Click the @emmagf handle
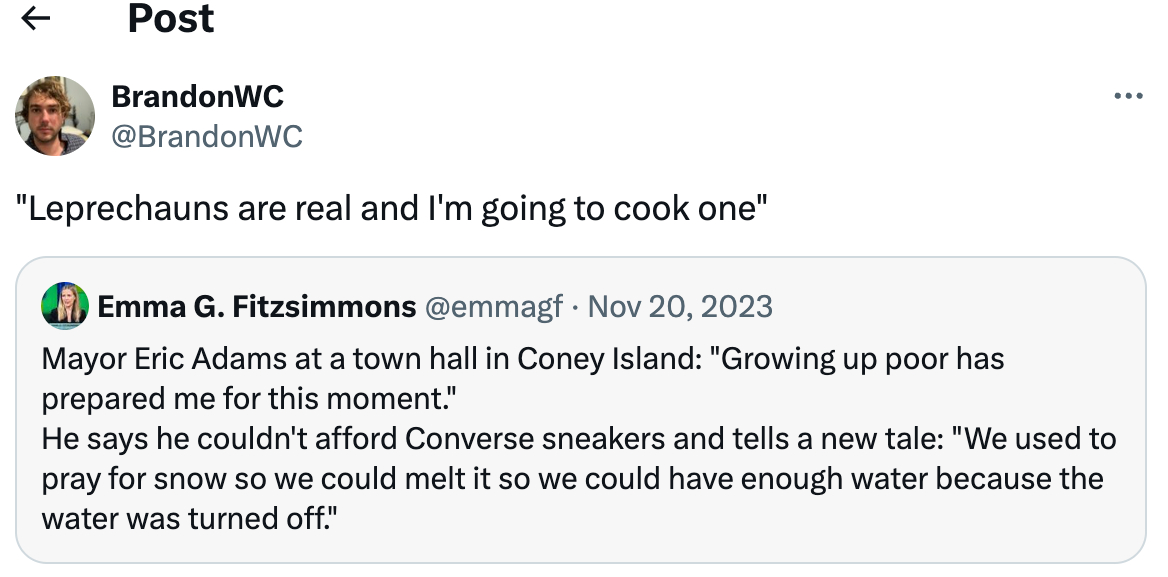The height and width of the screenshot is (577, 1168). pyautogui.click(x=494, y=306)
